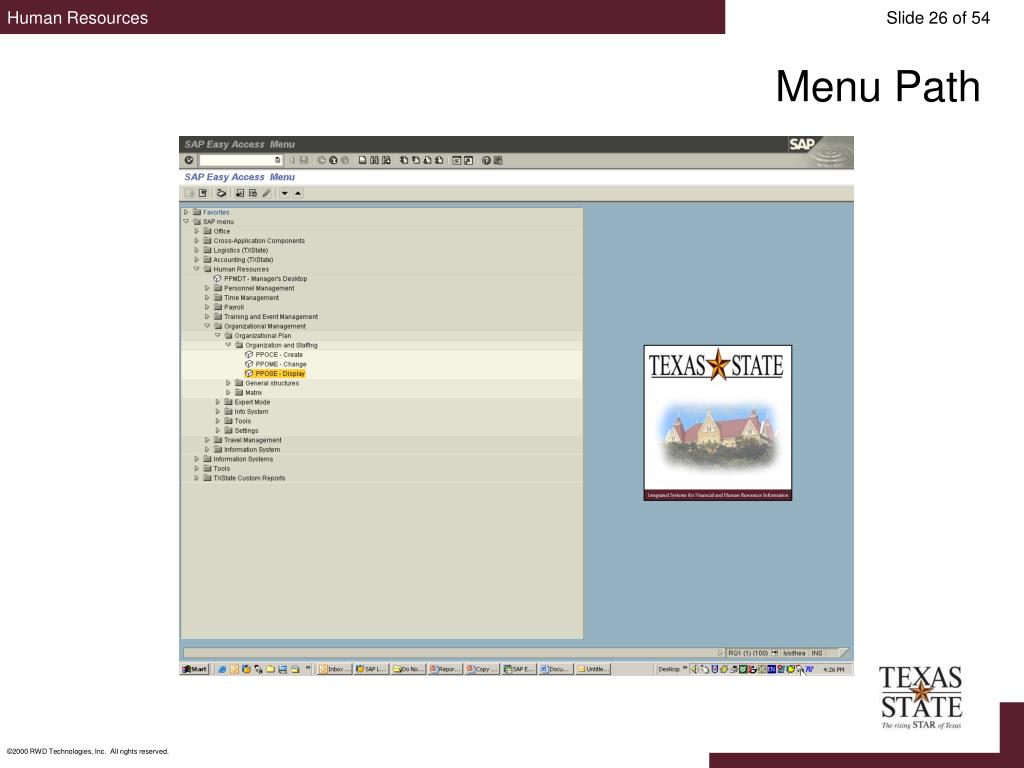Click the Customize Local Layout icon
The height and width of the screenshot is (768, 1024).
(x=498, y=160)
